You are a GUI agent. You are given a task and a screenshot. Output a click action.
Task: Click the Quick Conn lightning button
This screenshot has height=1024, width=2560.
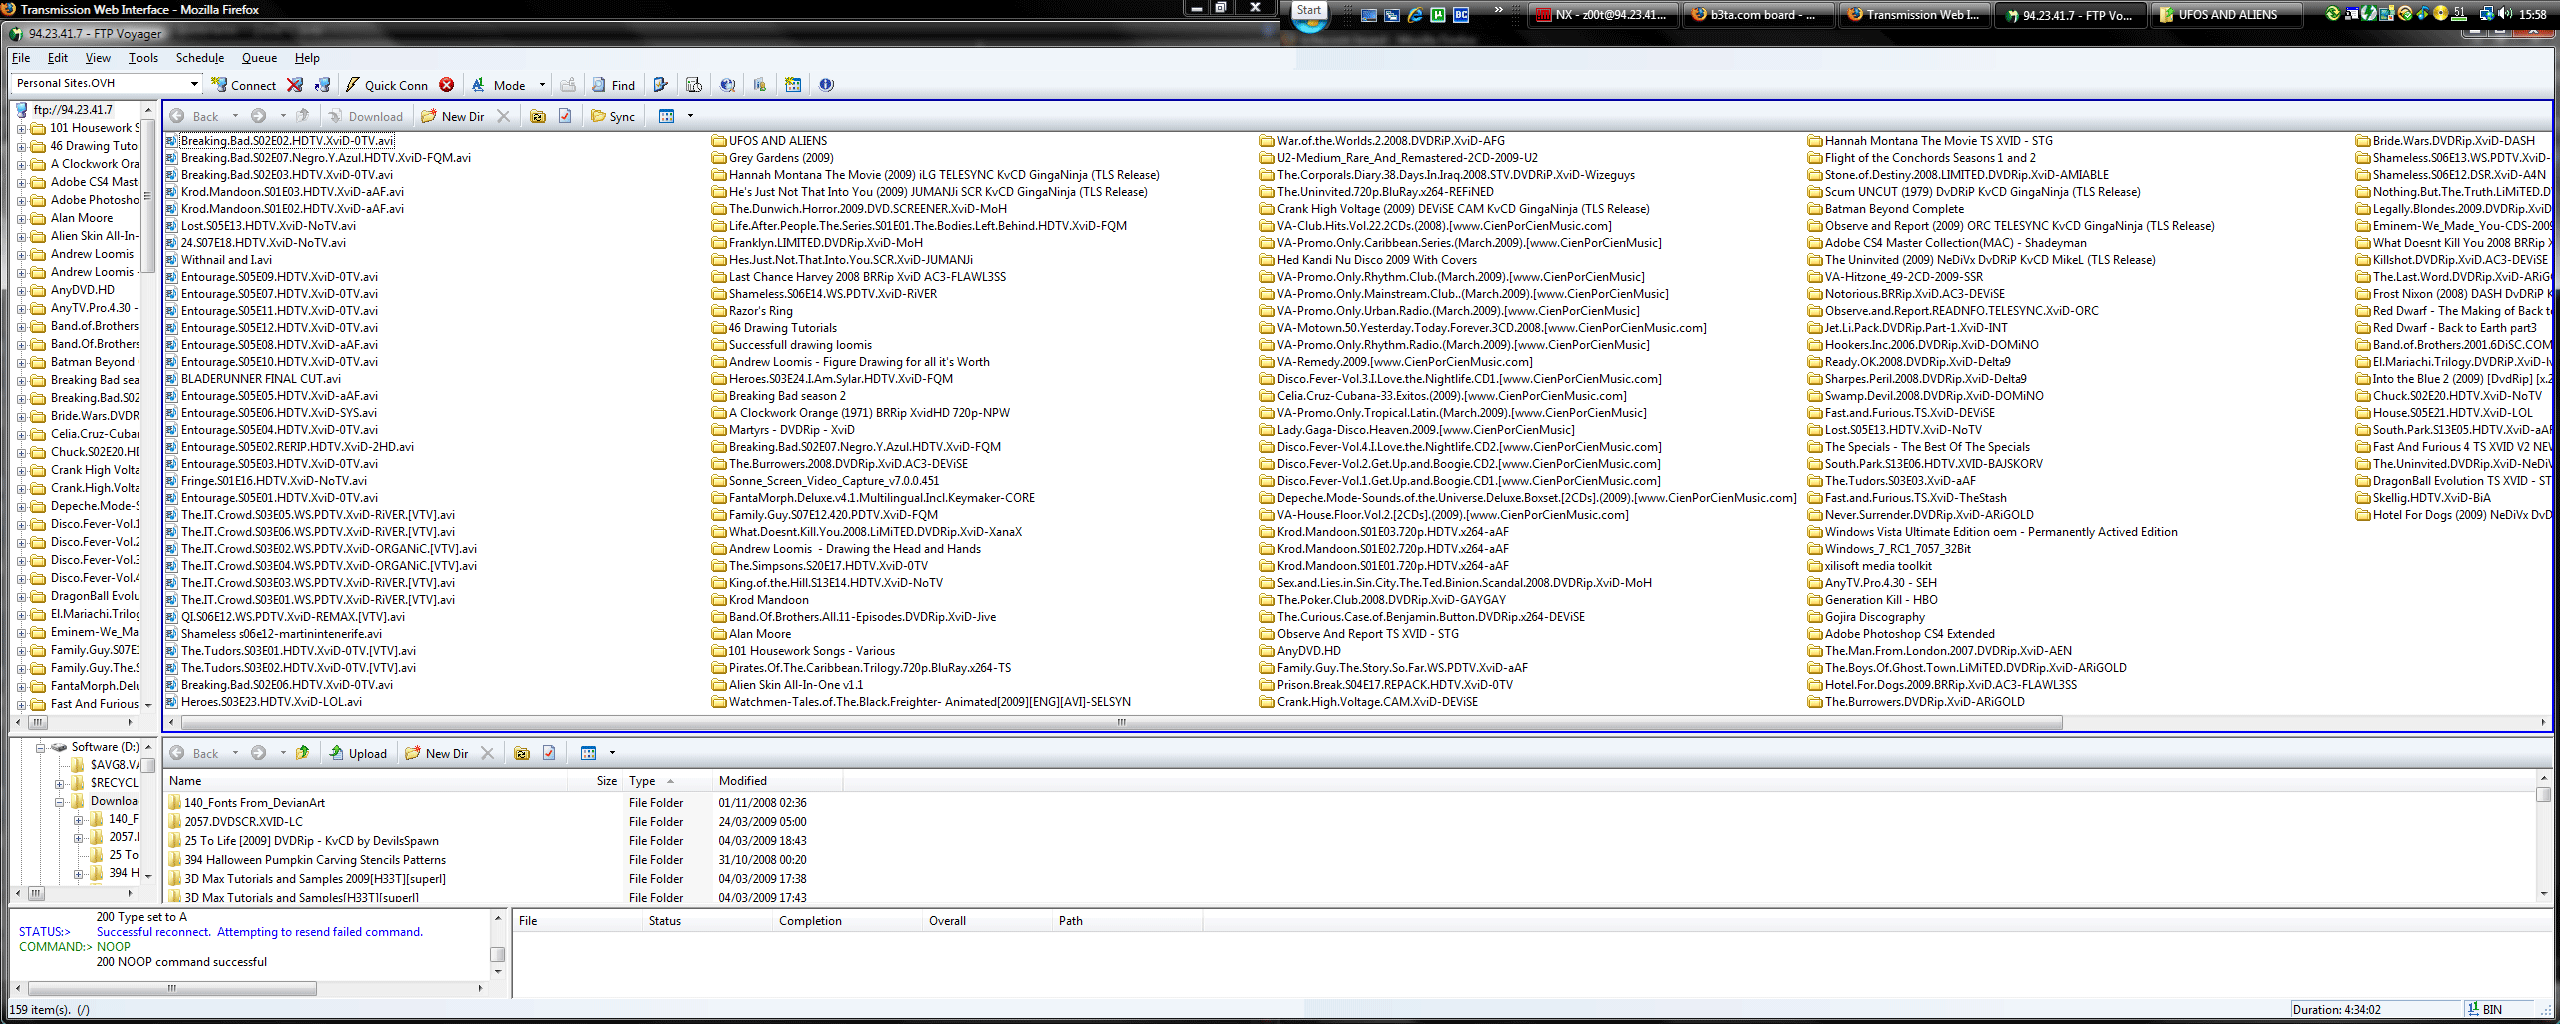pos(386,85)
